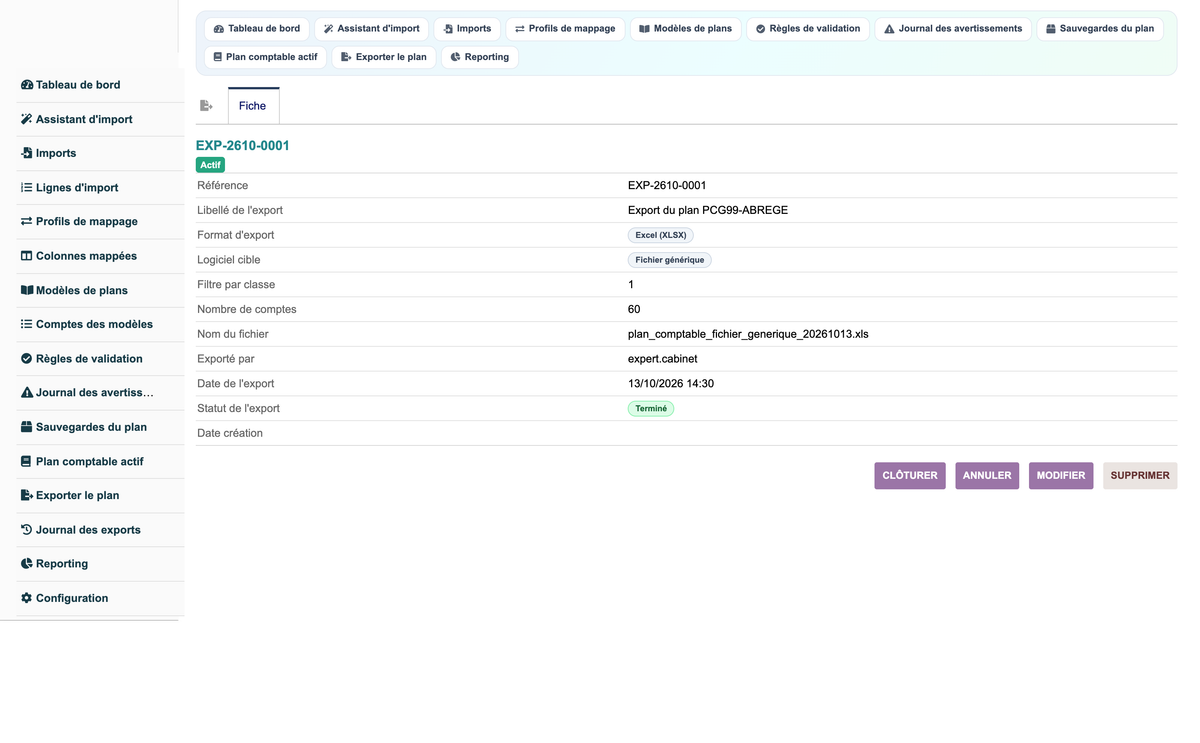Click the Assistant d'import wand icon in sidebar
The width and height of the screenshot is (1200, 743).
27,119
